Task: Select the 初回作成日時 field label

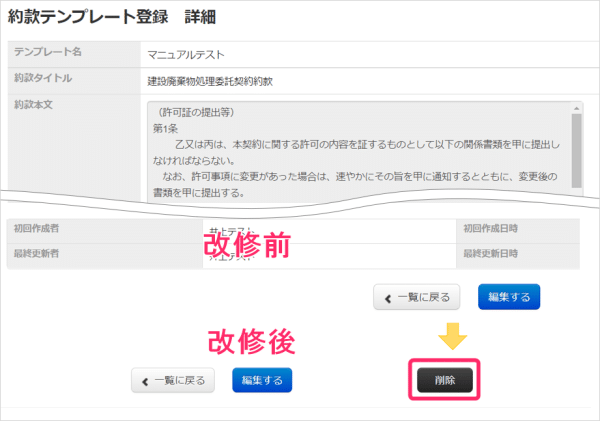Action: (x=490, y=229)
